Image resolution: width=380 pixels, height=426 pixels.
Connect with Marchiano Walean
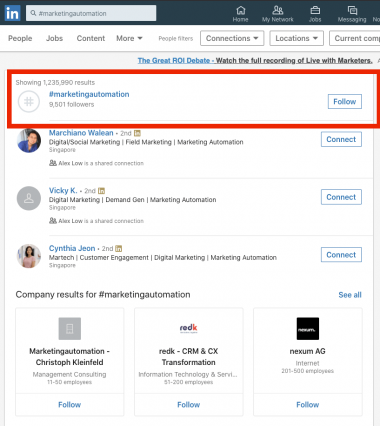pos(341,139)
